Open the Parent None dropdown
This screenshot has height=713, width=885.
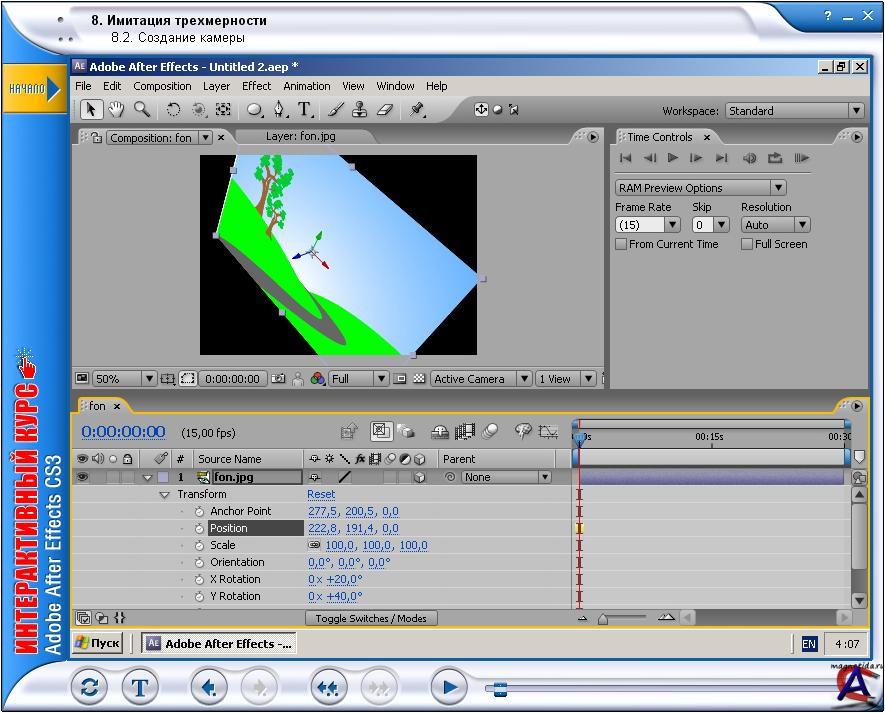[506, 477]
